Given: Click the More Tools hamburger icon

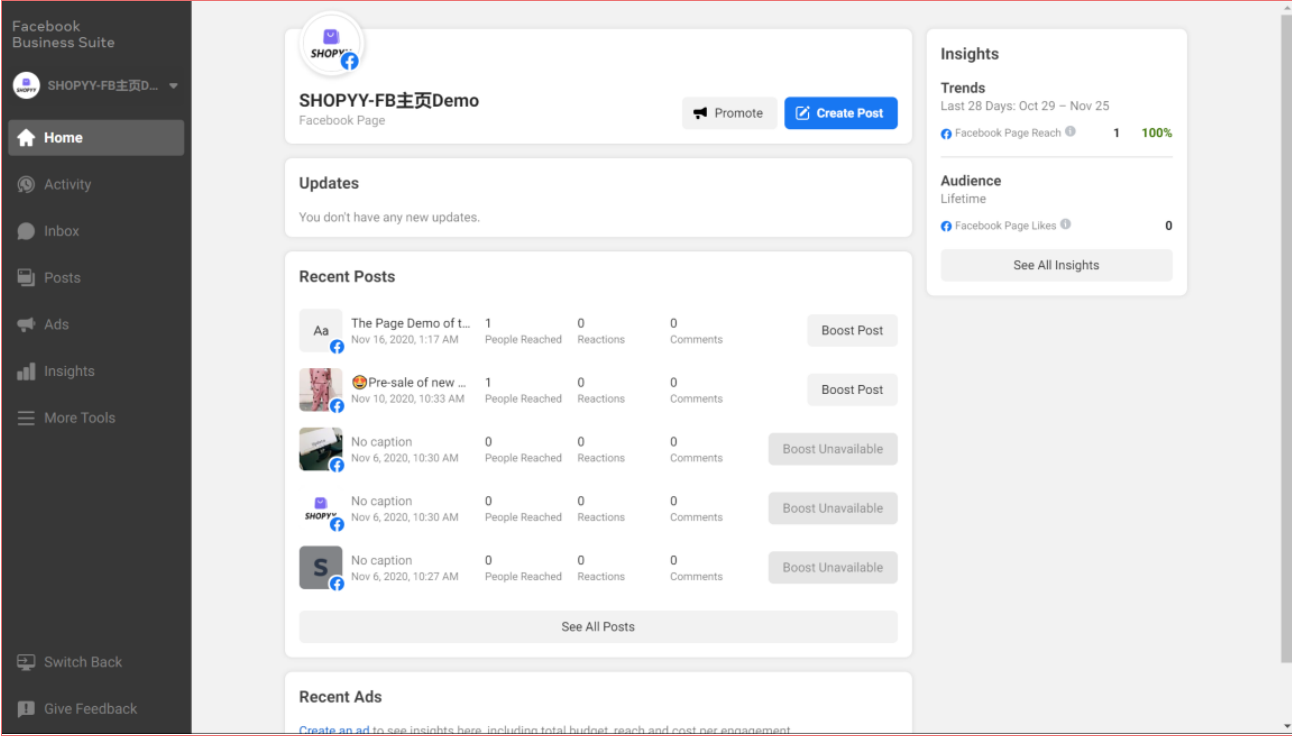Looking at the screenshot, I should 26,418.
